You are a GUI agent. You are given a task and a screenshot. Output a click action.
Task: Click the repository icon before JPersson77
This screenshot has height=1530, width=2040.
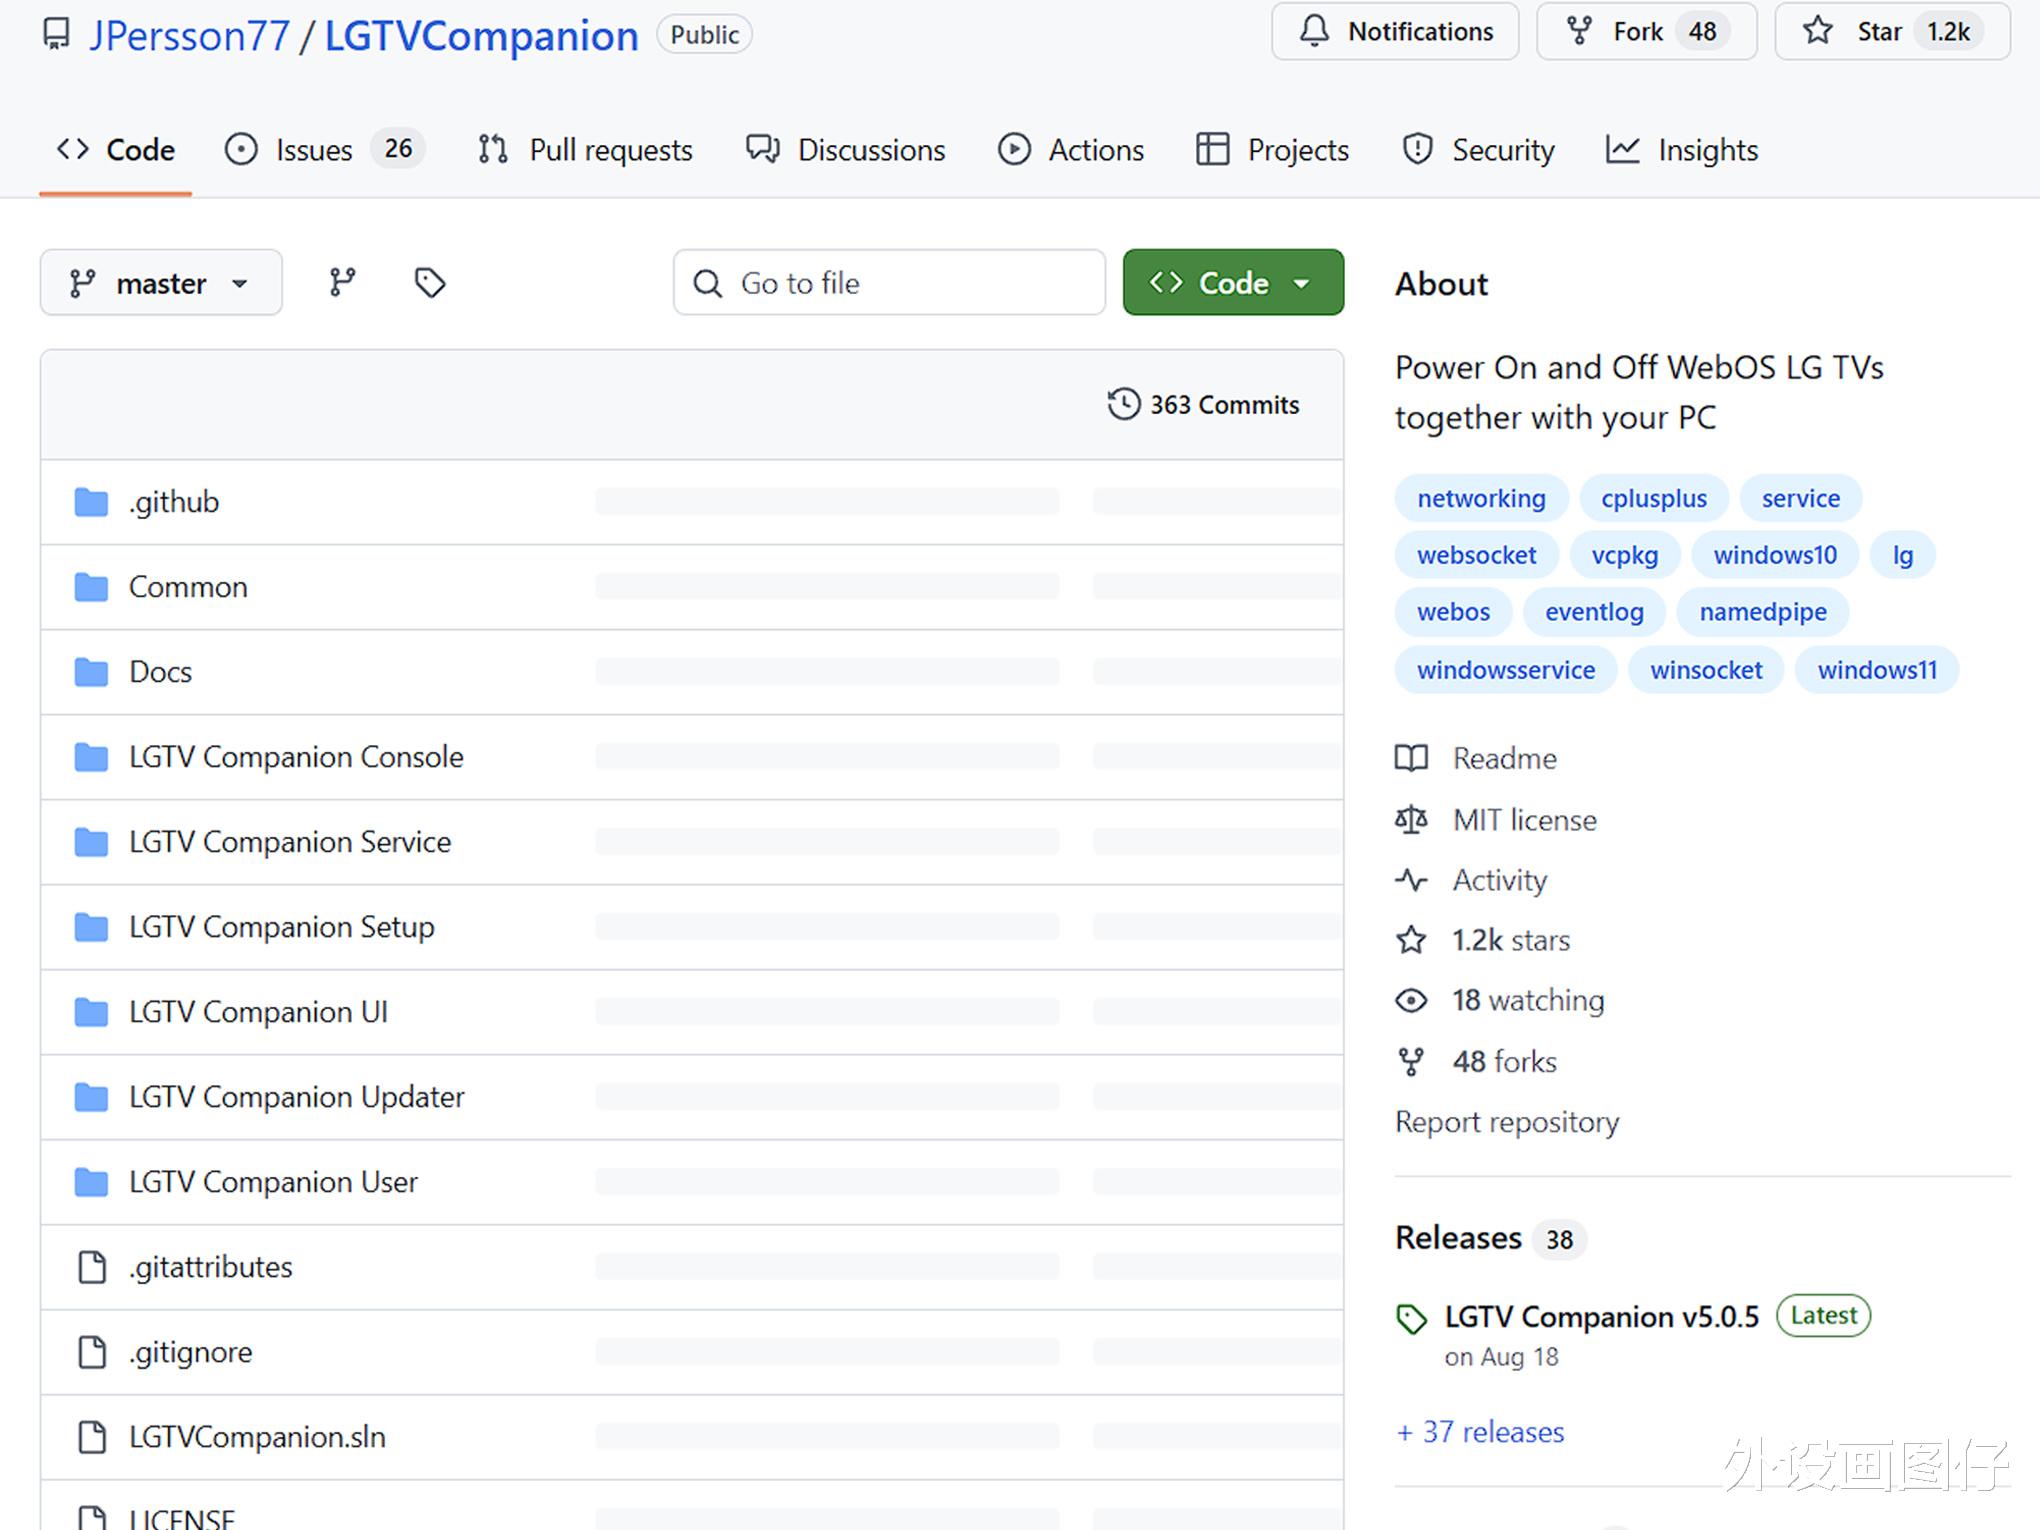pos(57,35)
